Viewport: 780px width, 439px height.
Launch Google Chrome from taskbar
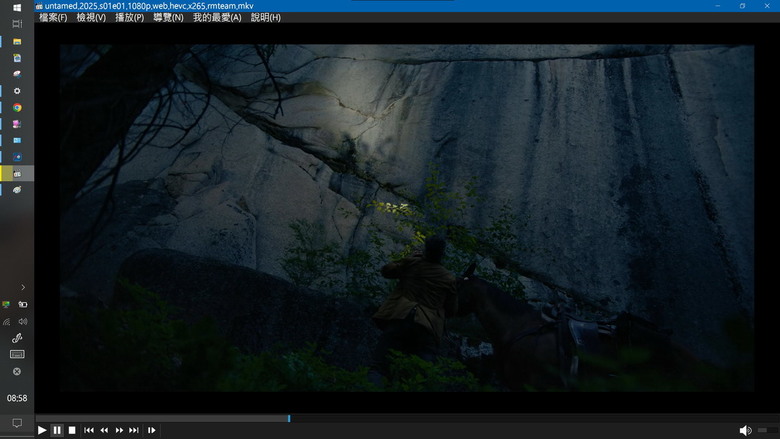(x=17, y=107)
